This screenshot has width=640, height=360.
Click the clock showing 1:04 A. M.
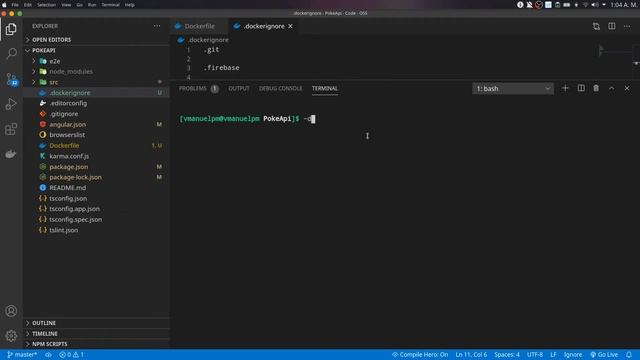624,5
